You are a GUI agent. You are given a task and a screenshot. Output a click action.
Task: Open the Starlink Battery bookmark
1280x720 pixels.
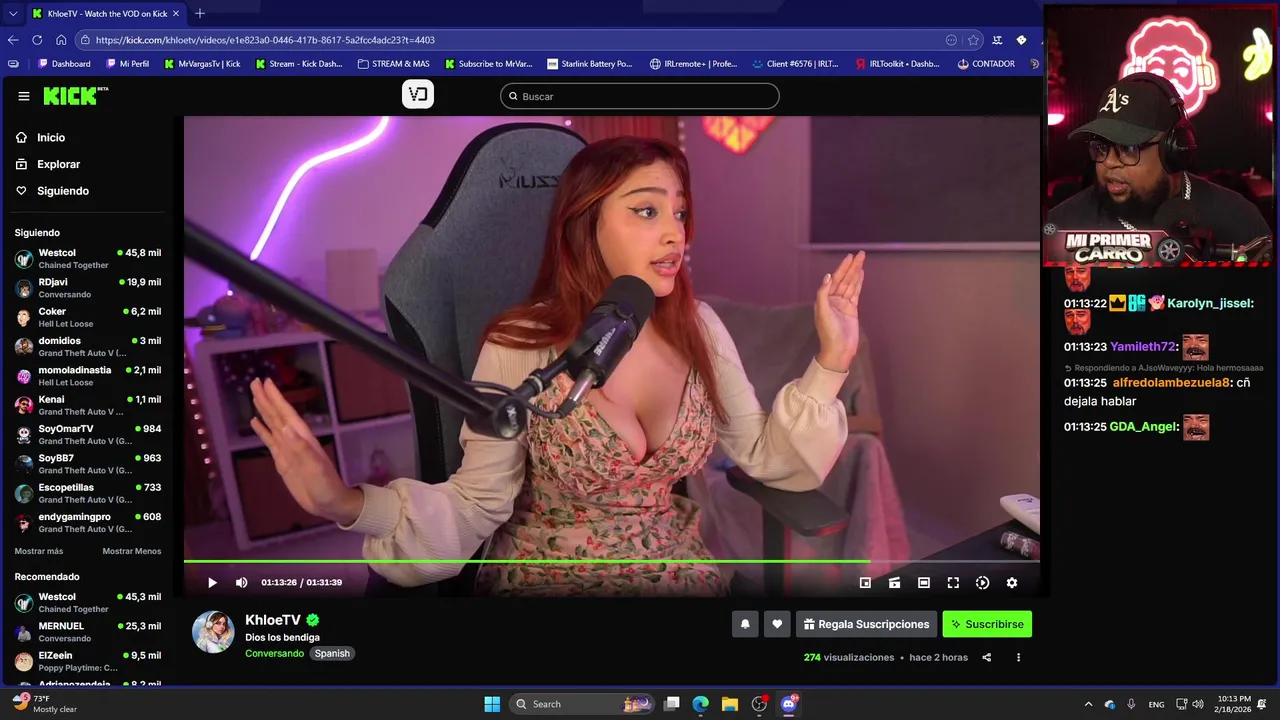click(590, 64)
